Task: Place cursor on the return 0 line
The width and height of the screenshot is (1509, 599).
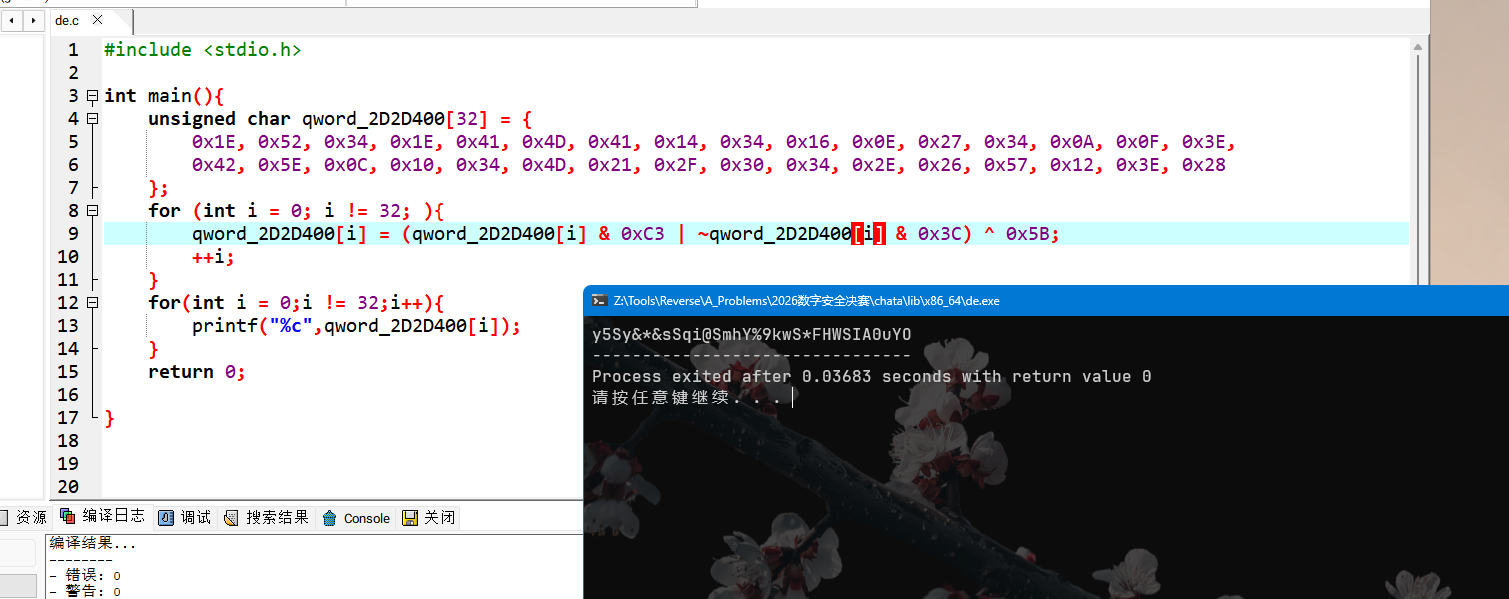Action: pyautogui.click(x=196, y=372)
